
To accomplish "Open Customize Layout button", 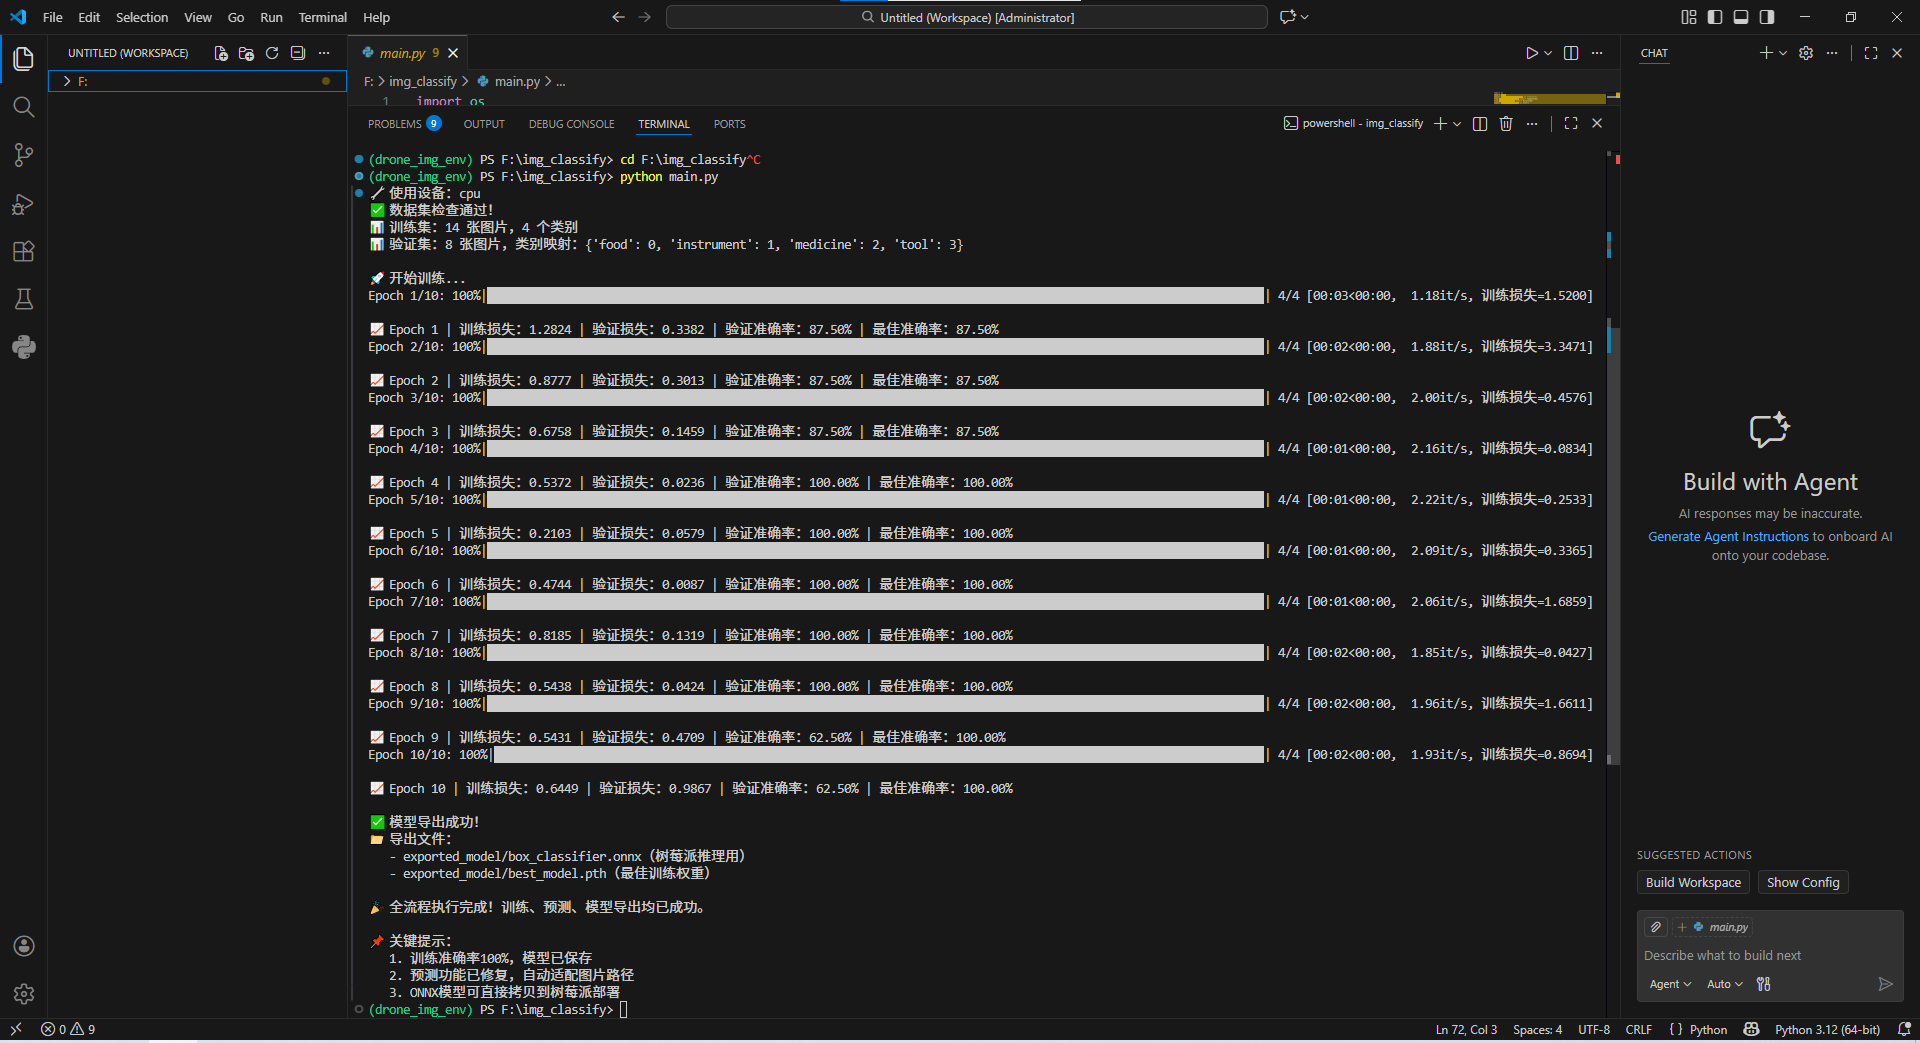I will coord(1689,17).
